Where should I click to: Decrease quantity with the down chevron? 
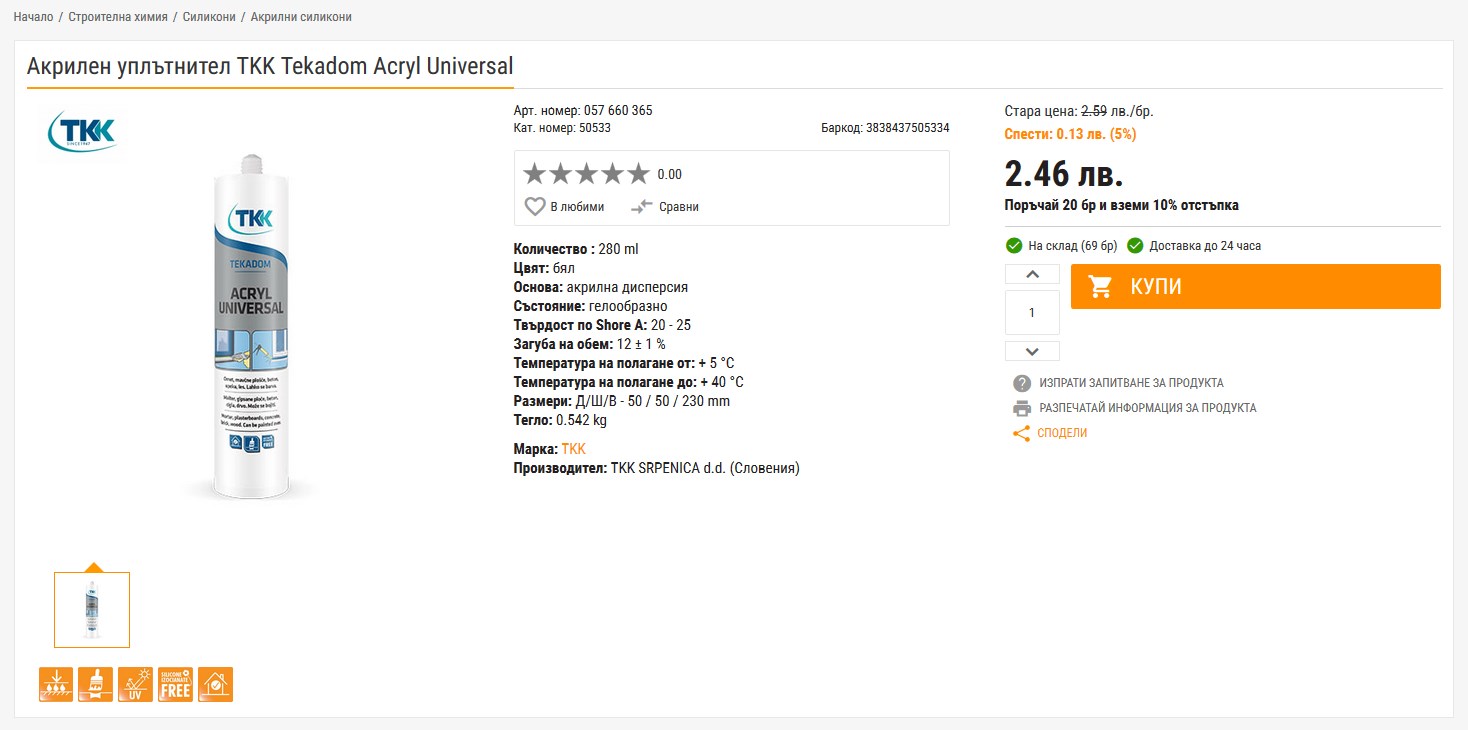[x=1032, y=351]
